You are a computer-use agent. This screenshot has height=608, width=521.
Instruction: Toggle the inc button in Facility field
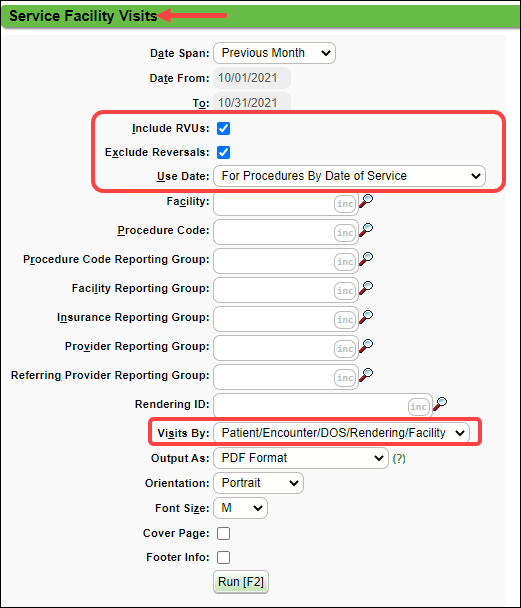[345, 204]
